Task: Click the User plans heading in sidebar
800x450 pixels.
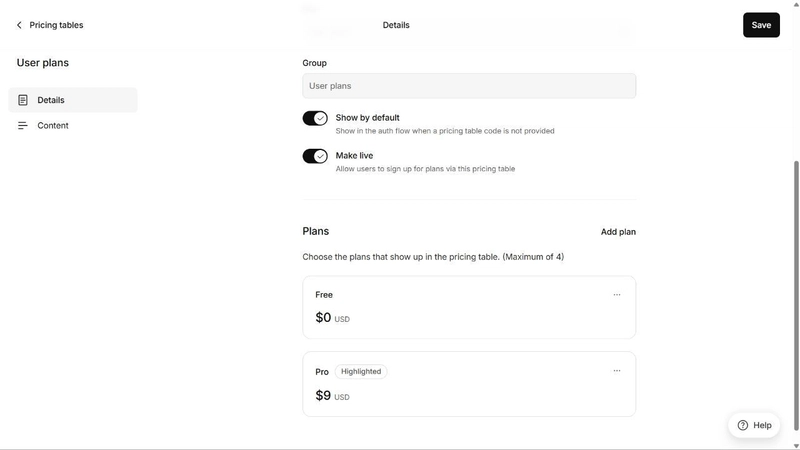Action: [43, 63]
